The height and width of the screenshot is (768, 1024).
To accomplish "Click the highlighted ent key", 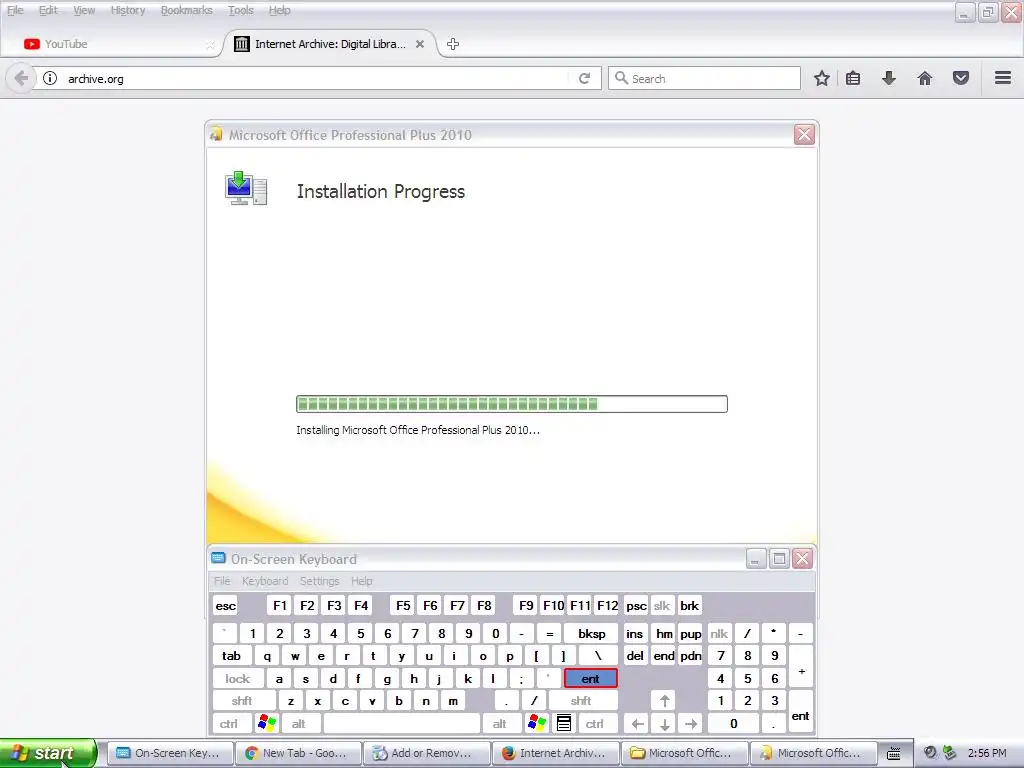I will pyautogui.click(x=590, y=679).
